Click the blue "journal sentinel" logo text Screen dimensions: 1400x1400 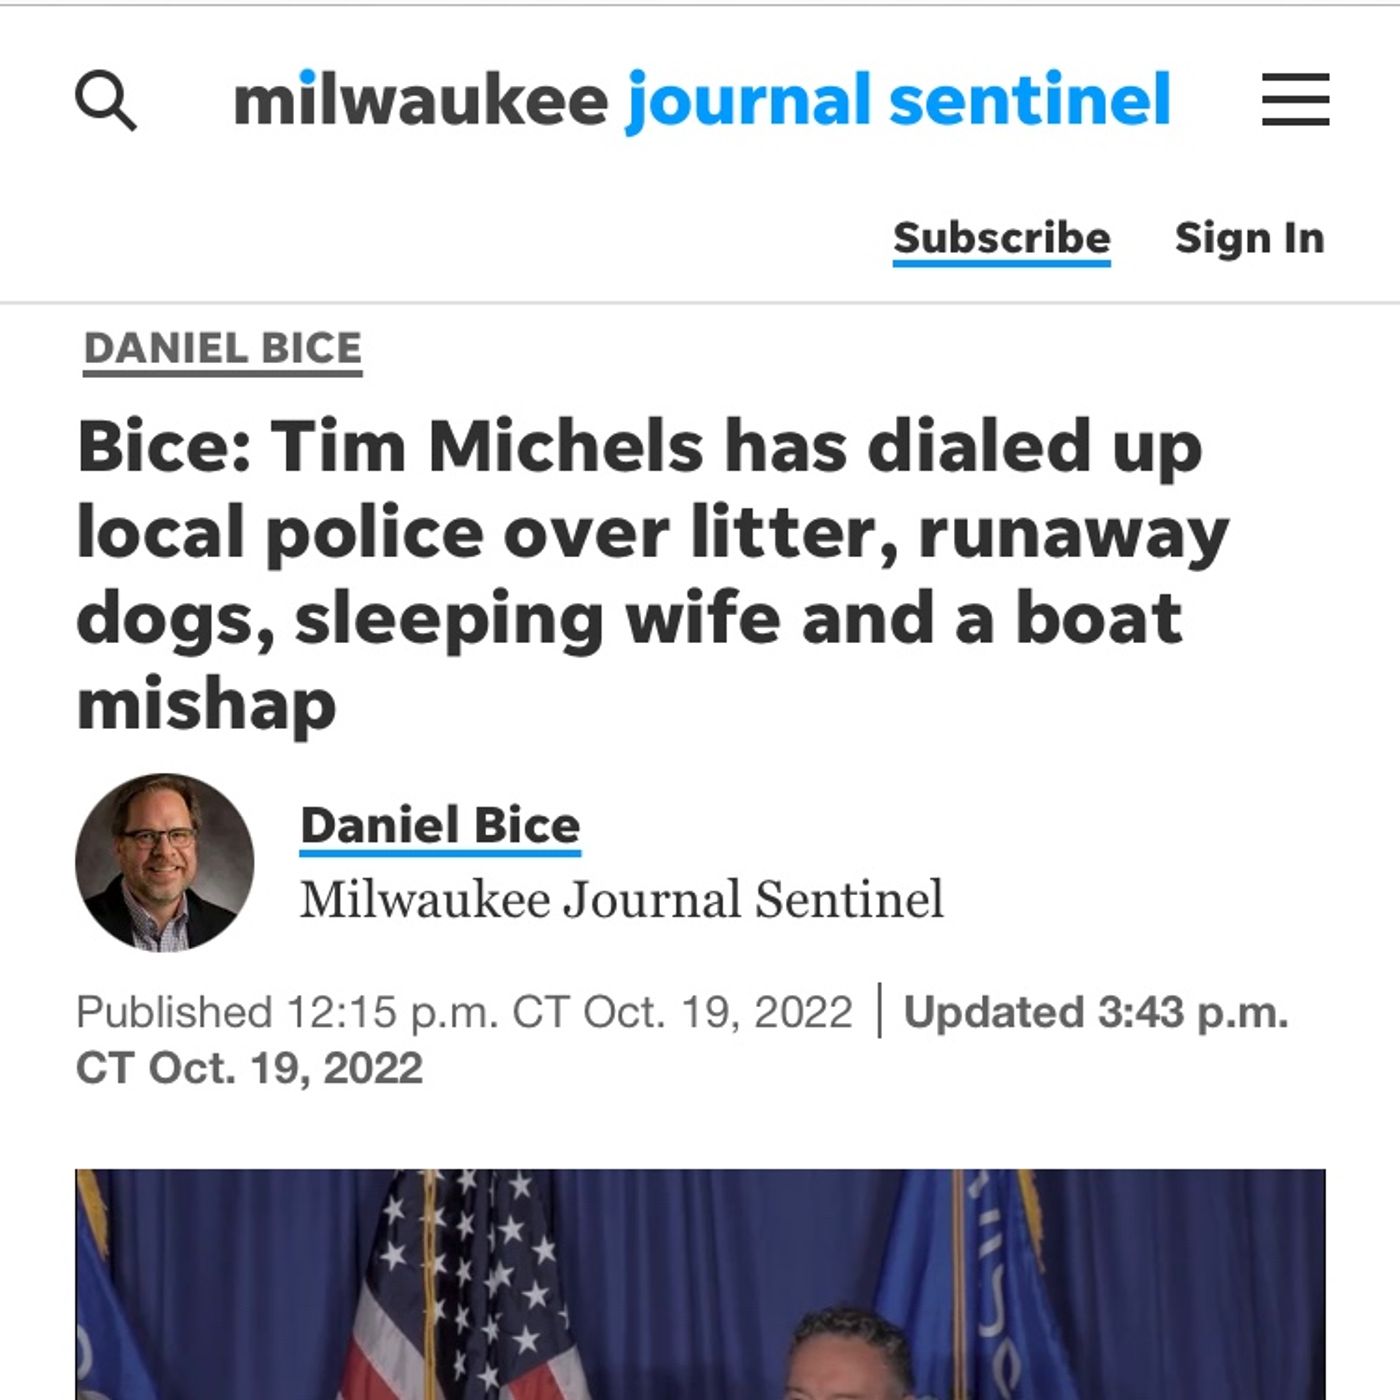click(898, 101)
